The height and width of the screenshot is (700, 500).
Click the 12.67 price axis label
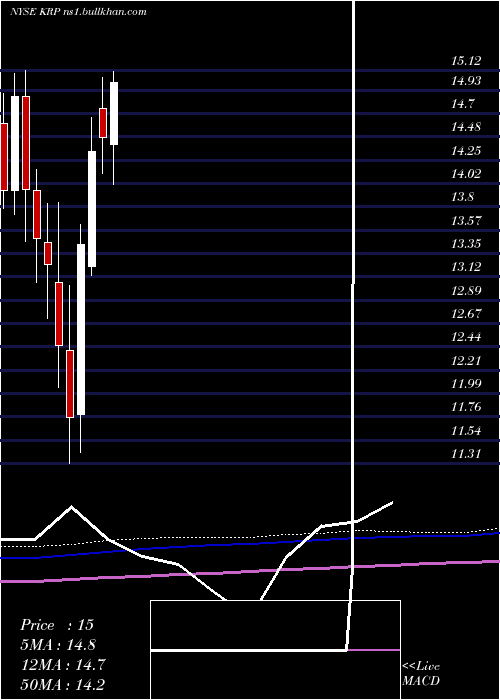466,313
